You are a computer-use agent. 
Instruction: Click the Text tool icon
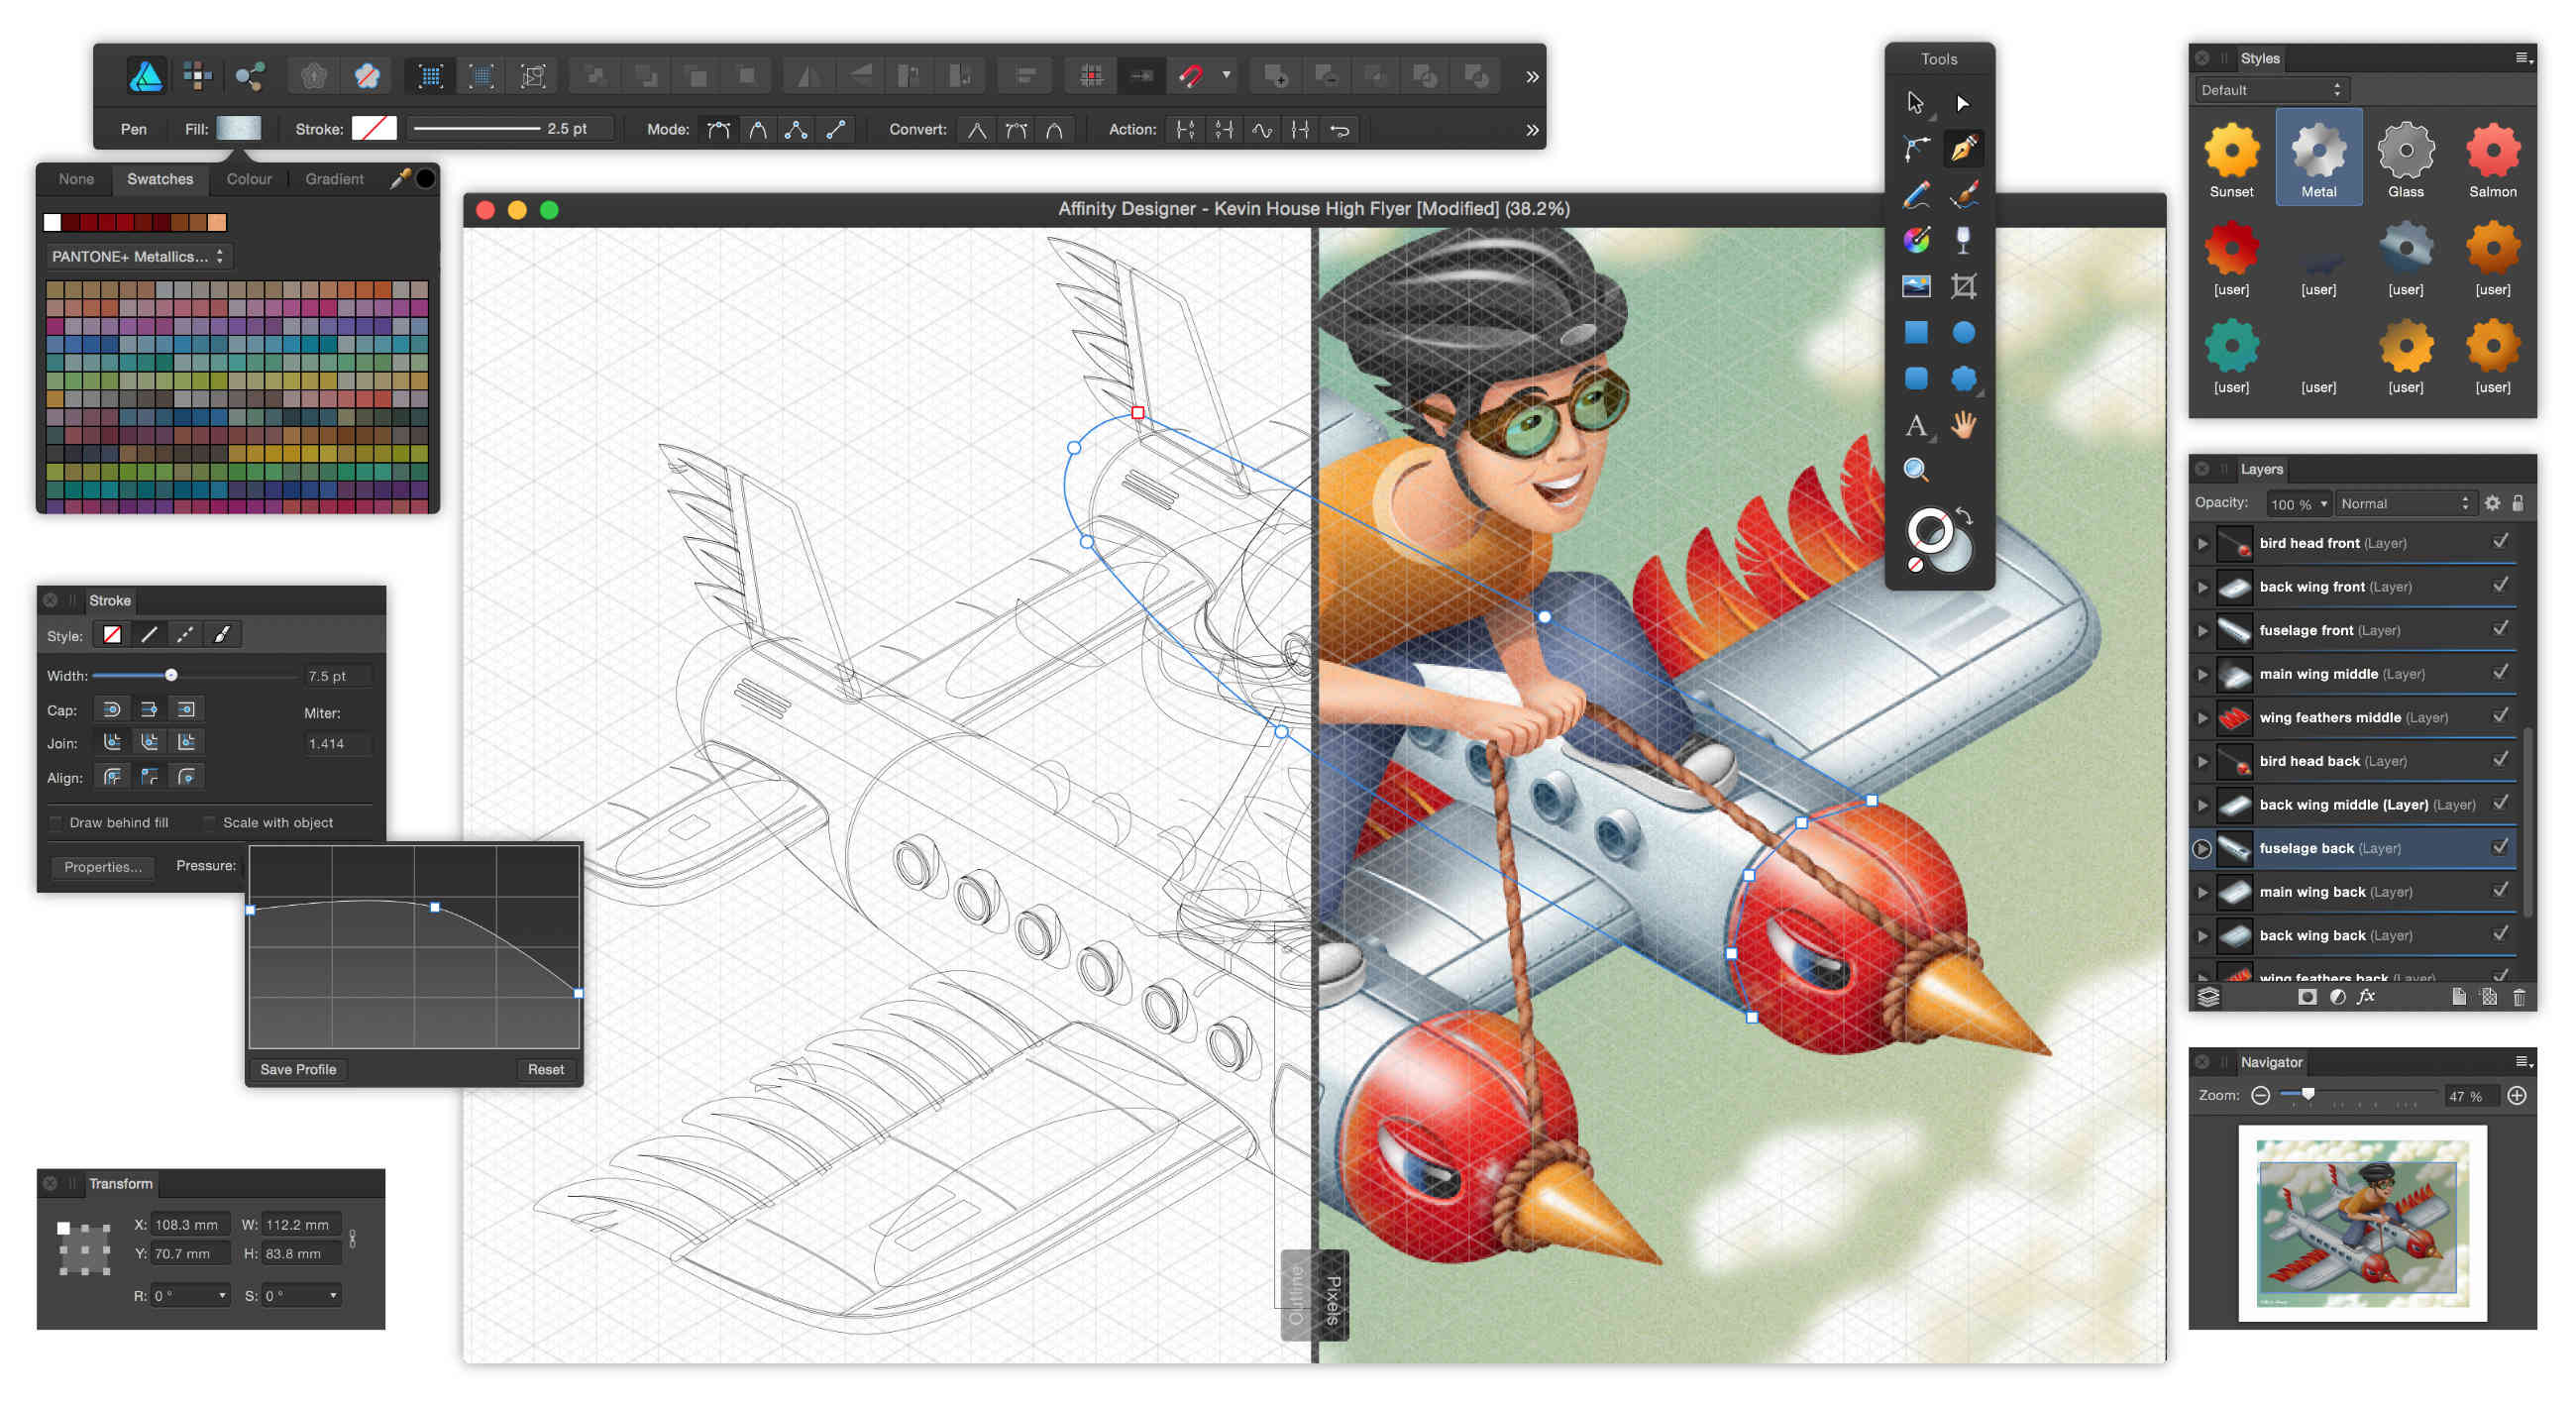1917,426
